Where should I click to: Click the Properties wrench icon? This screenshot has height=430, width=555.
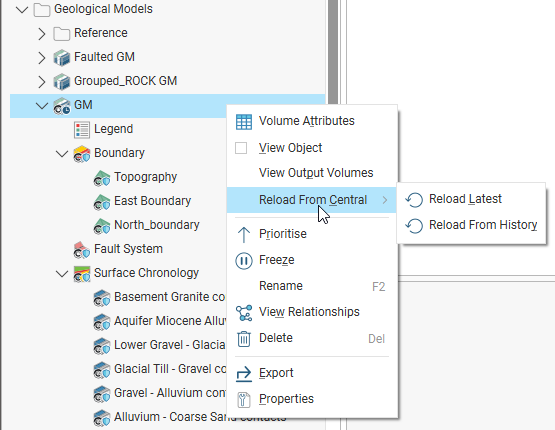(244, 400)
